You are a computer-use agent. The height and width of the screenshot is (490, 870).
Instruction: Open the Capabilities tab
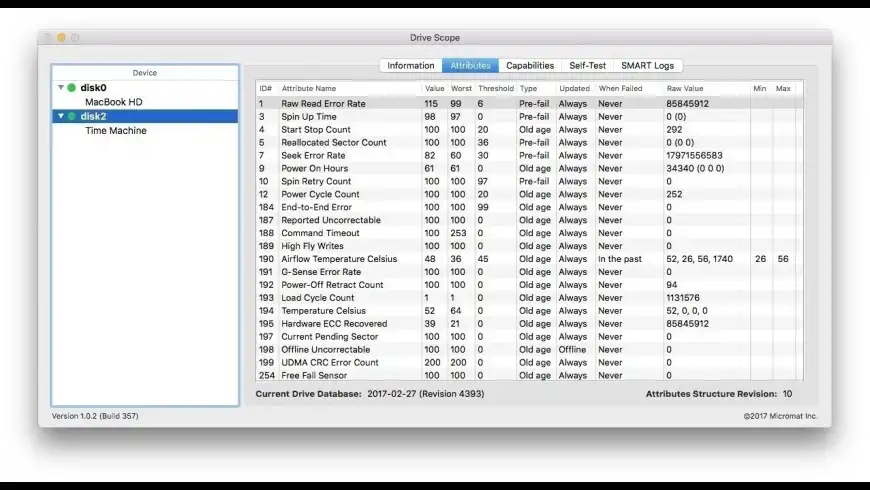(x=530, y=65)
